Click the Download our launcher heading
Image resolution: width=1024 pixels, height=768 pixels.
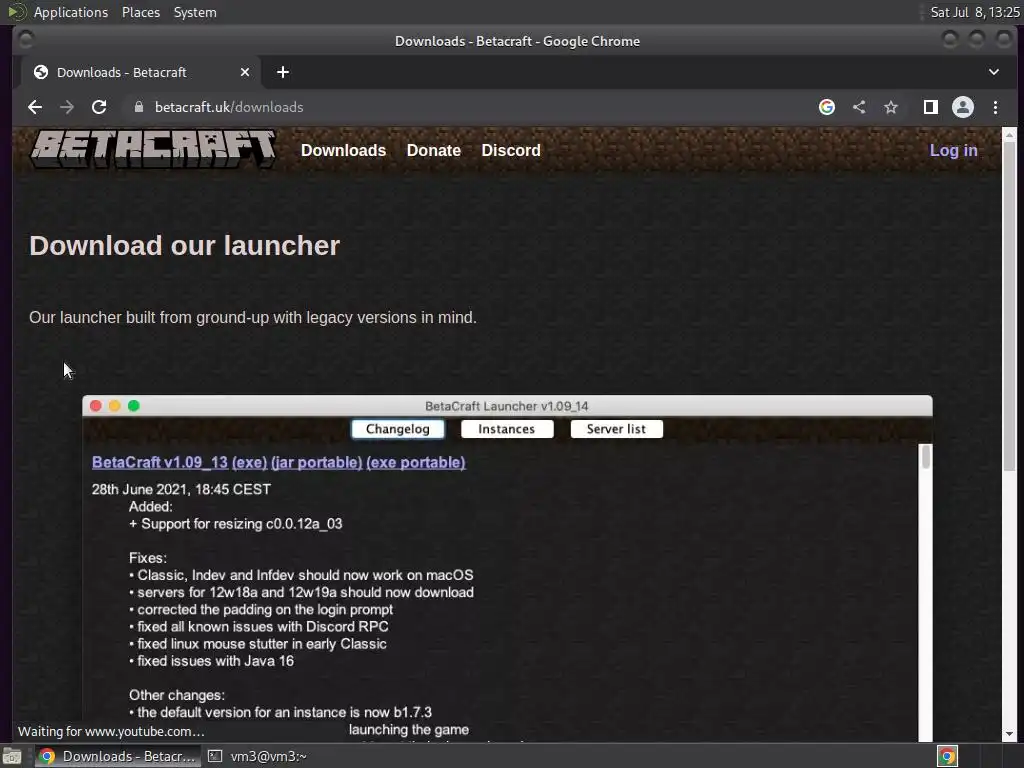coord(185,246)
